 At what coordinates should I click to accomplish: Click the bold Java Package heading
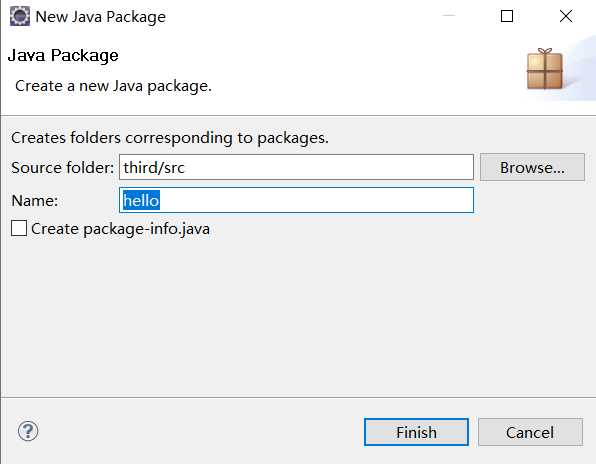(x=63, y=55)
